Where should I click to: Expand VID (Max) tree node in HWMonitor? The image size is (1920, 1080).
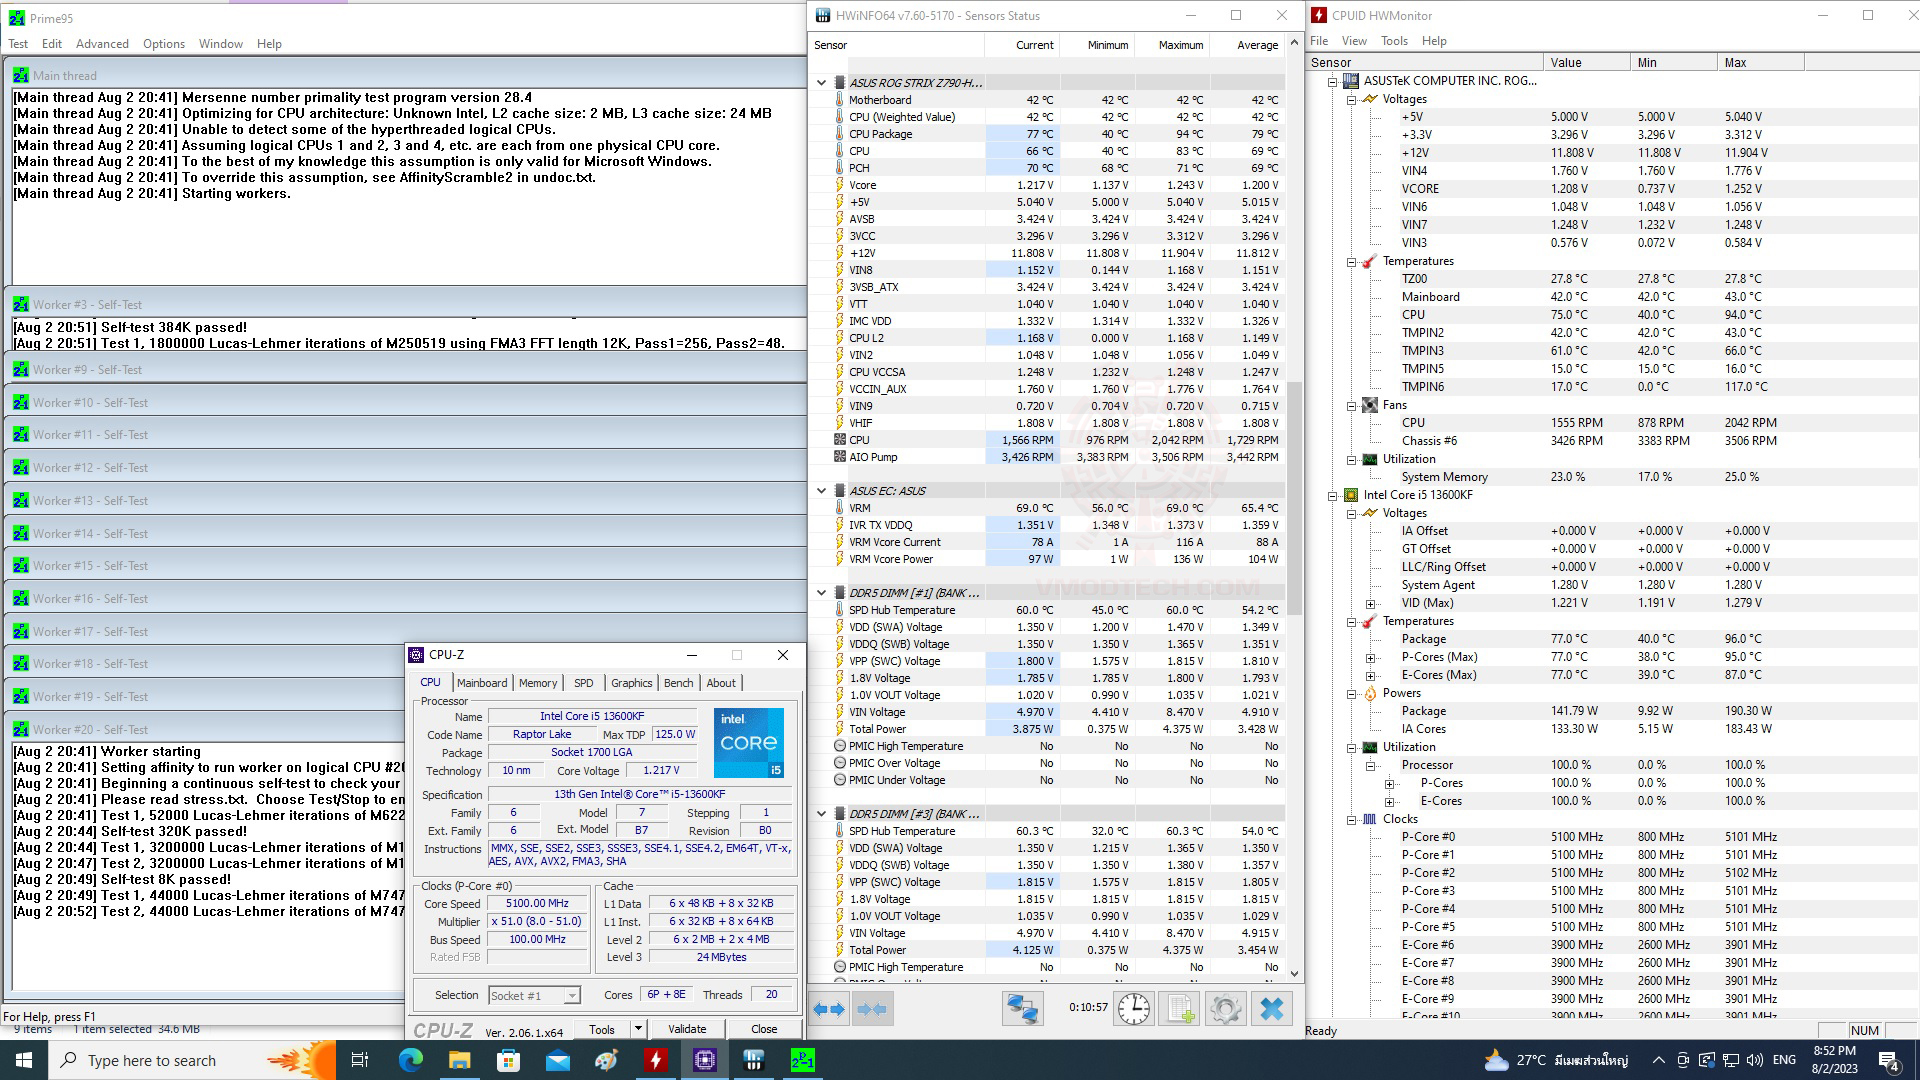click(1371, 603)
